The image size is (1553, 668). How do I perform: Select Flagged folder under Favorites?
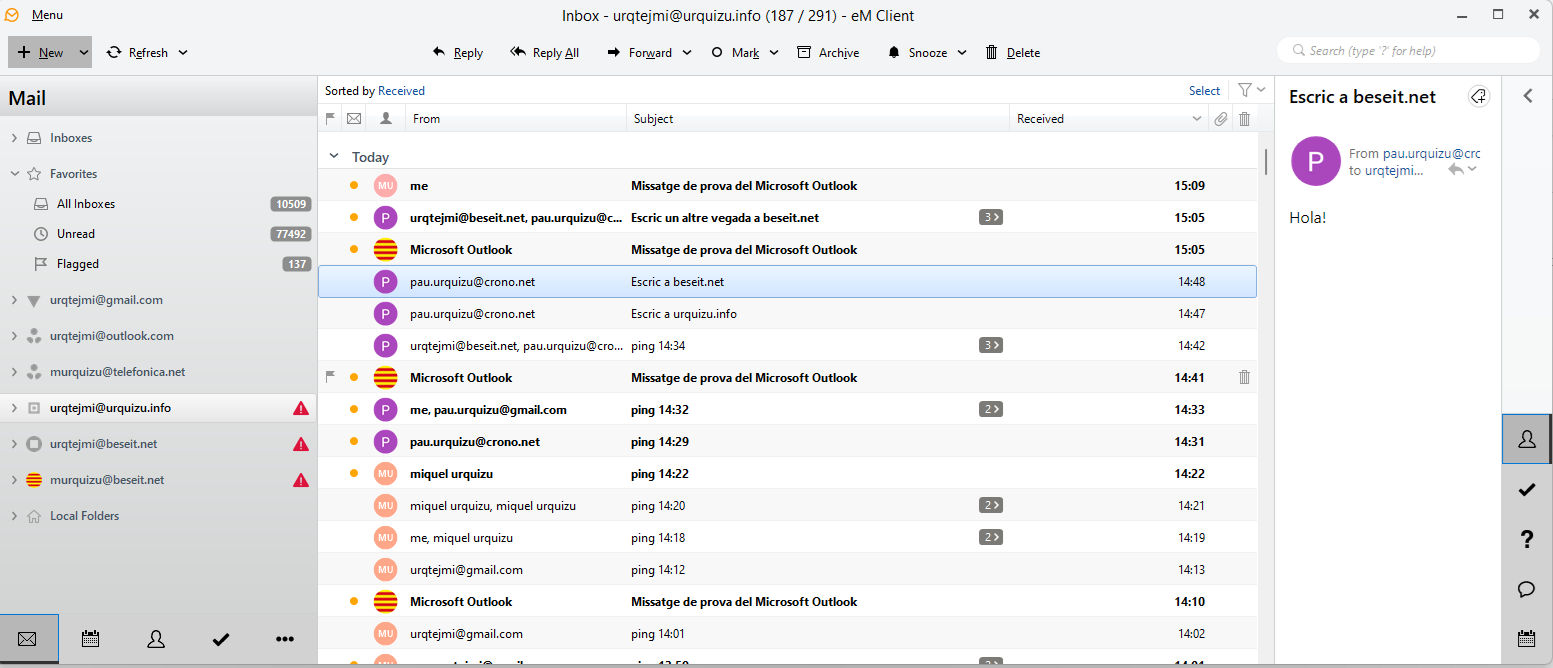coord(77,264)
